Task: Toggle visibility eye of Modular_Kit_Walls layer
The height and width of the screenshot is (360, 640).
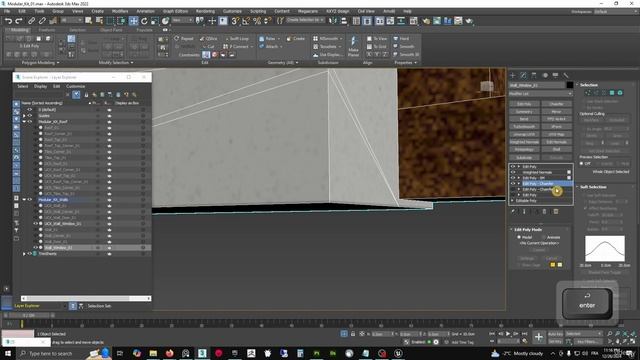Action: 29,200
